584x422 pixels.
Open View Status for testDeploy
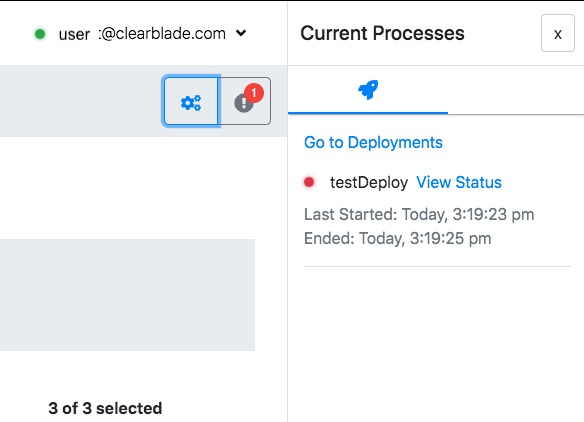[x=459, y=183]
